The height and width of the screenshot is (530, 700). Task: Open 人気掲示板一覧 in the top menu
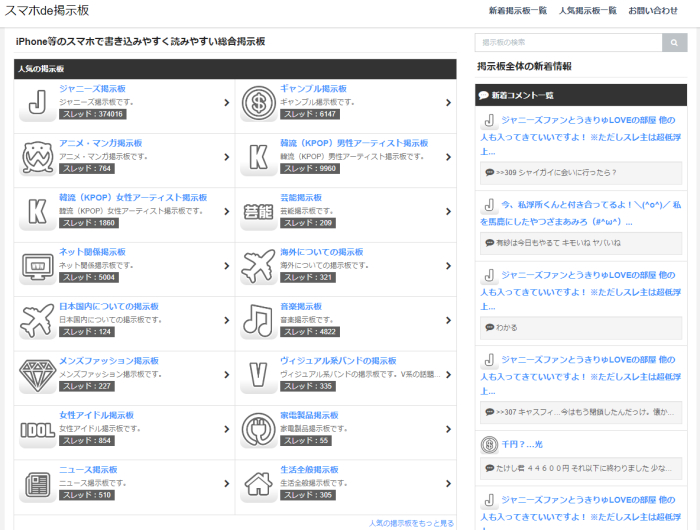point(587,11)
